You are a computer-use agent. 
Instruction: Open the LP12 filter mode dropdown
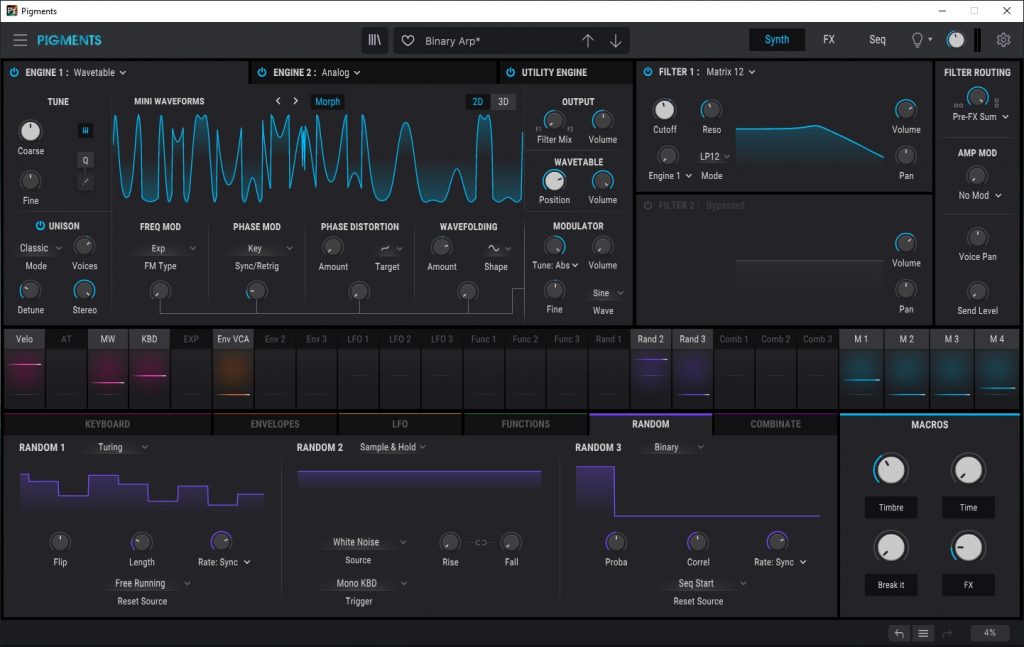[714, 157]
